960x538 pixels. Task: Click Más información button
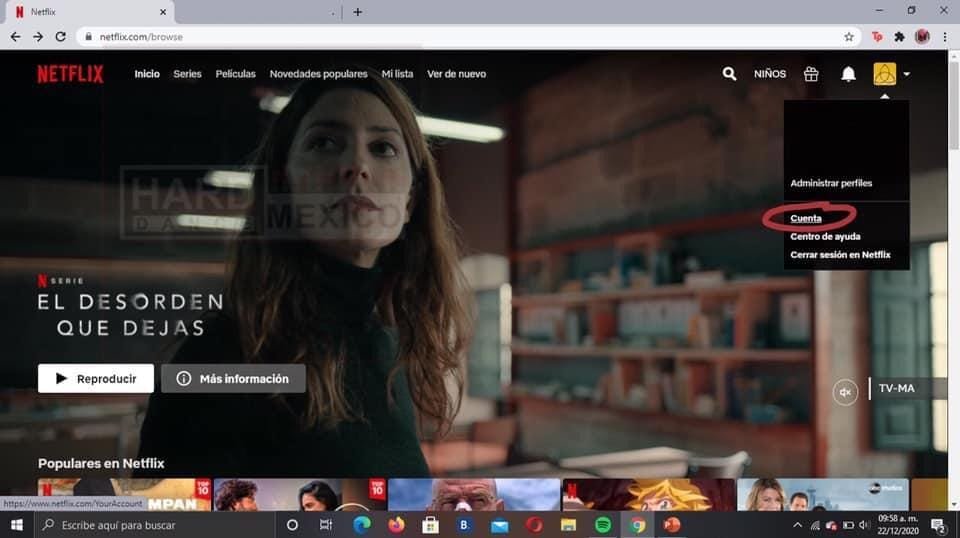coord(233,379)
